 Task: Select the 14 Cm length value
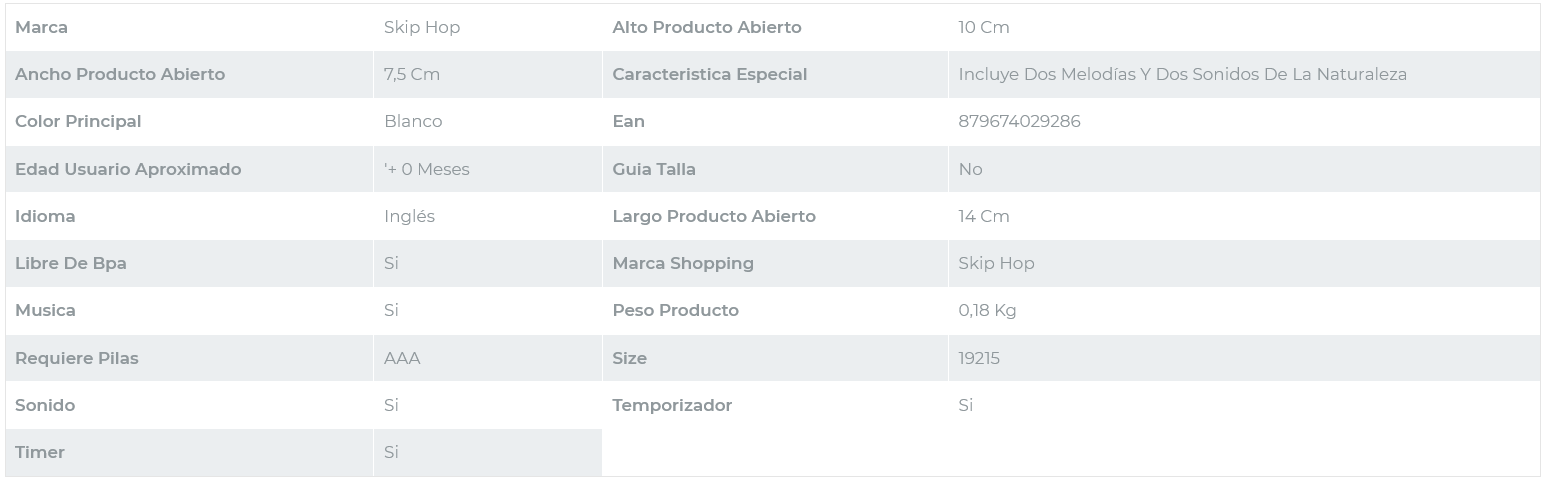point(984,216)
